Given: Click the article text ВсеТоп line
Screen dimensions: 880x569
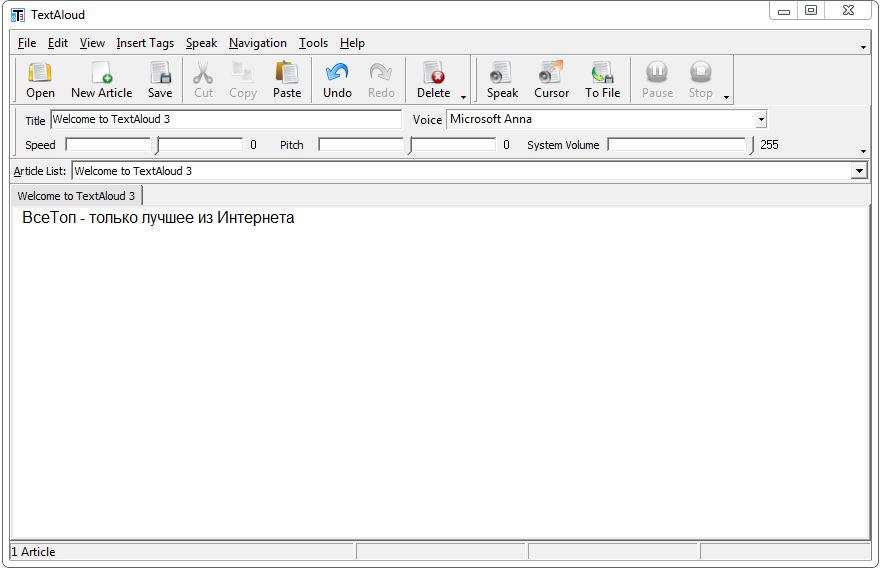Looking at the screenshot, I should [x=158, y=218].
